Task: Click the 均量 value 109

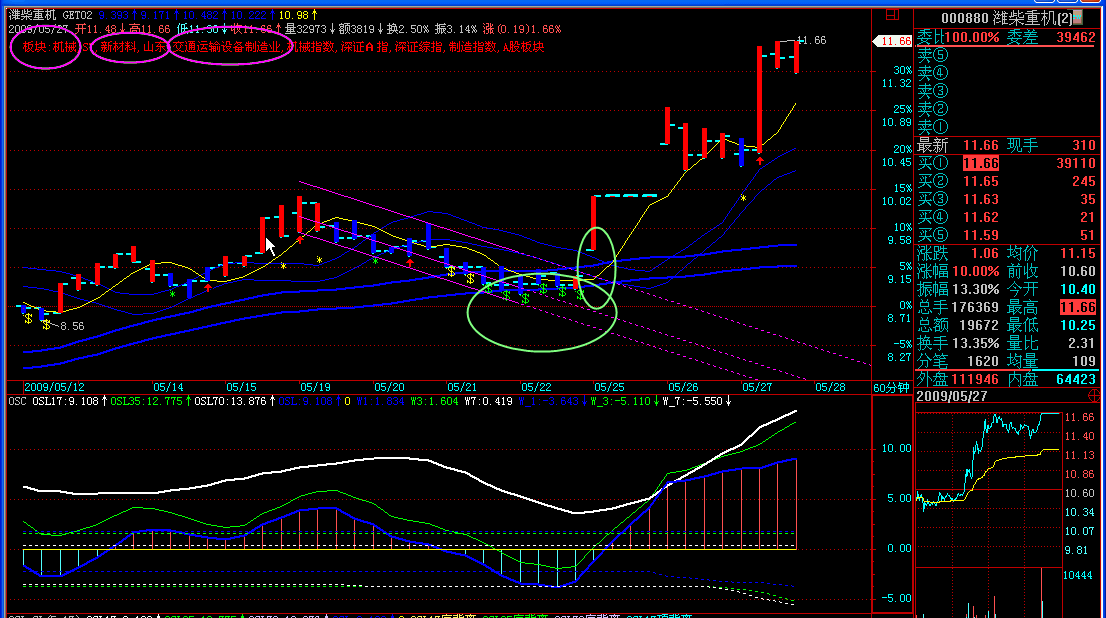Action: click(x=1084, y=361)
